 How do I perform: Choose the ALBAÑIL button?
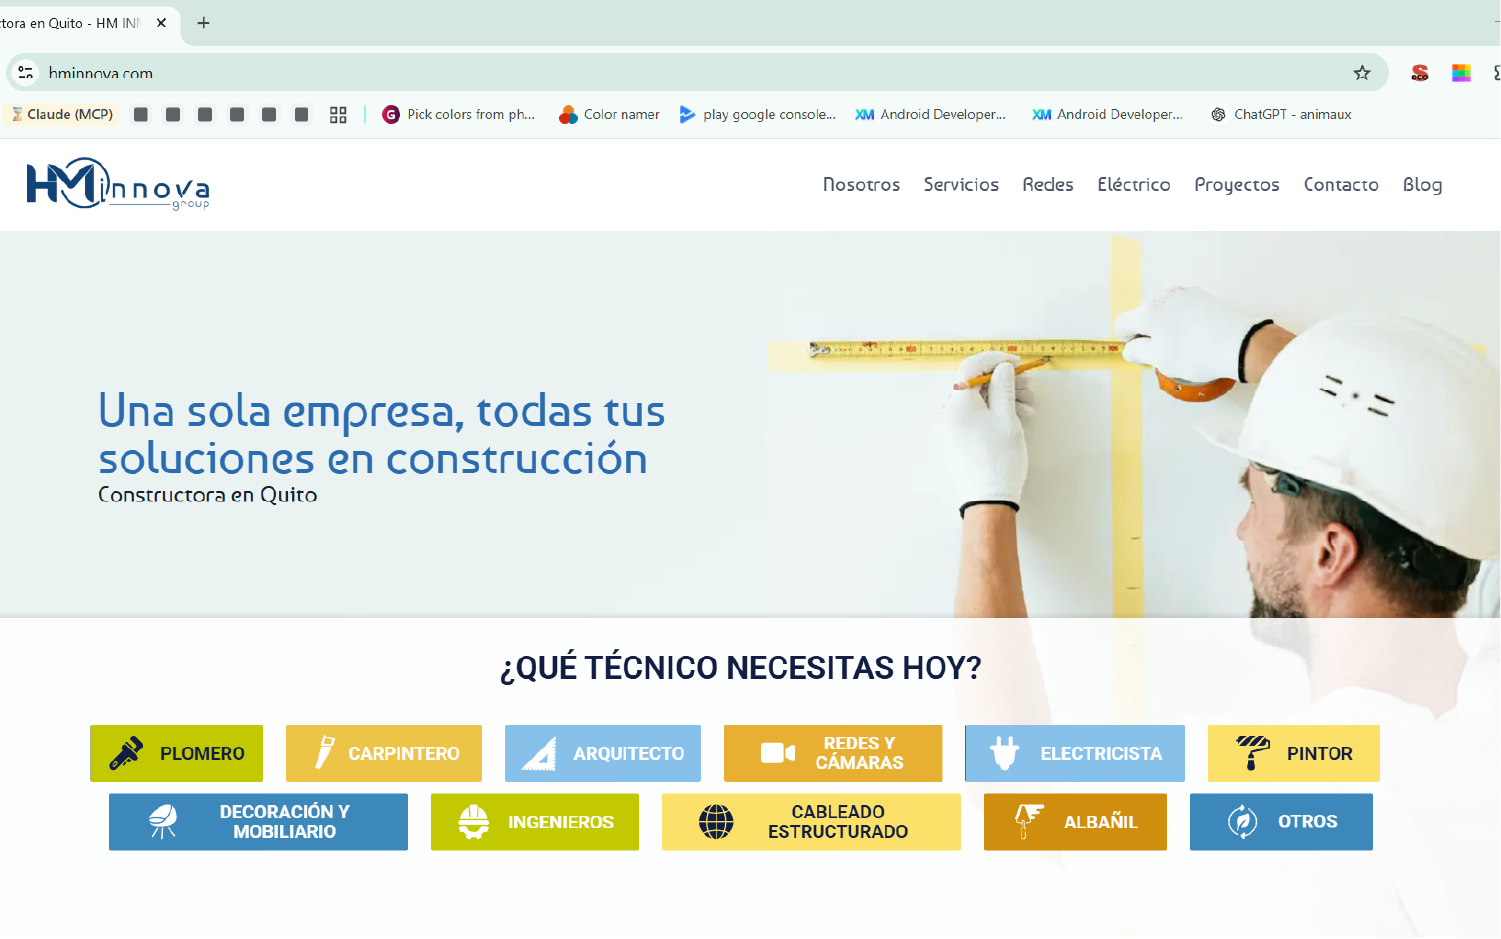(1075, 822)
